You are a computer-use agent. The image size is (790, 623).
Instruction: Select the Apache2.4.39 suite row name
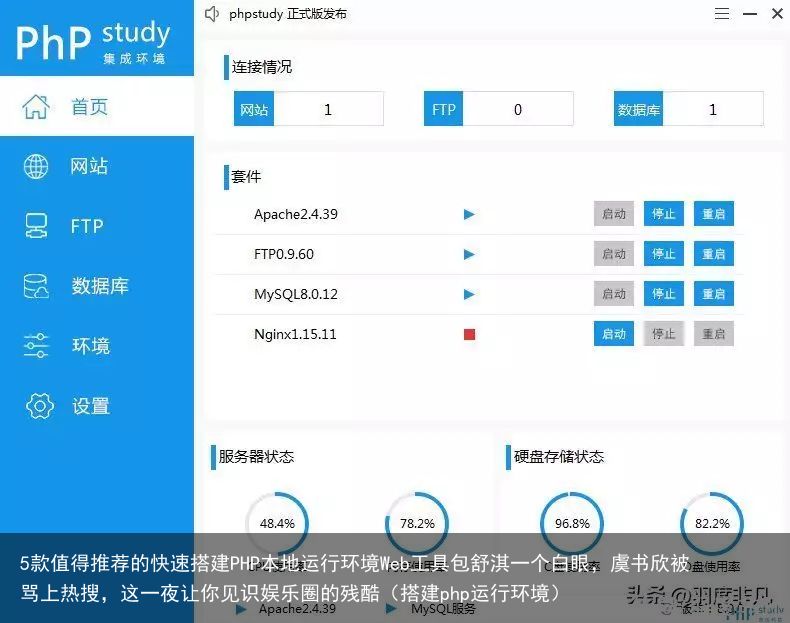pos(296,215)
